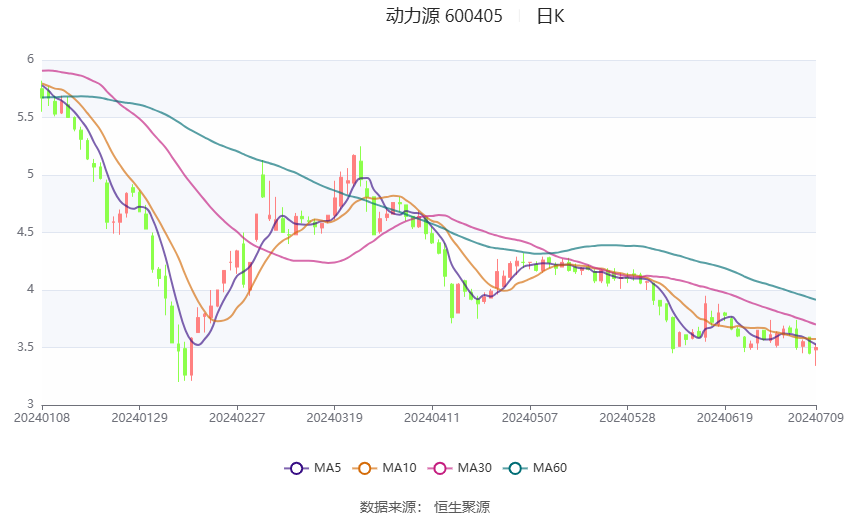Image resolution: width=850 pixels, height=517 pixels.
Task: Click the y-axis label 4
Action: [30, 289]
